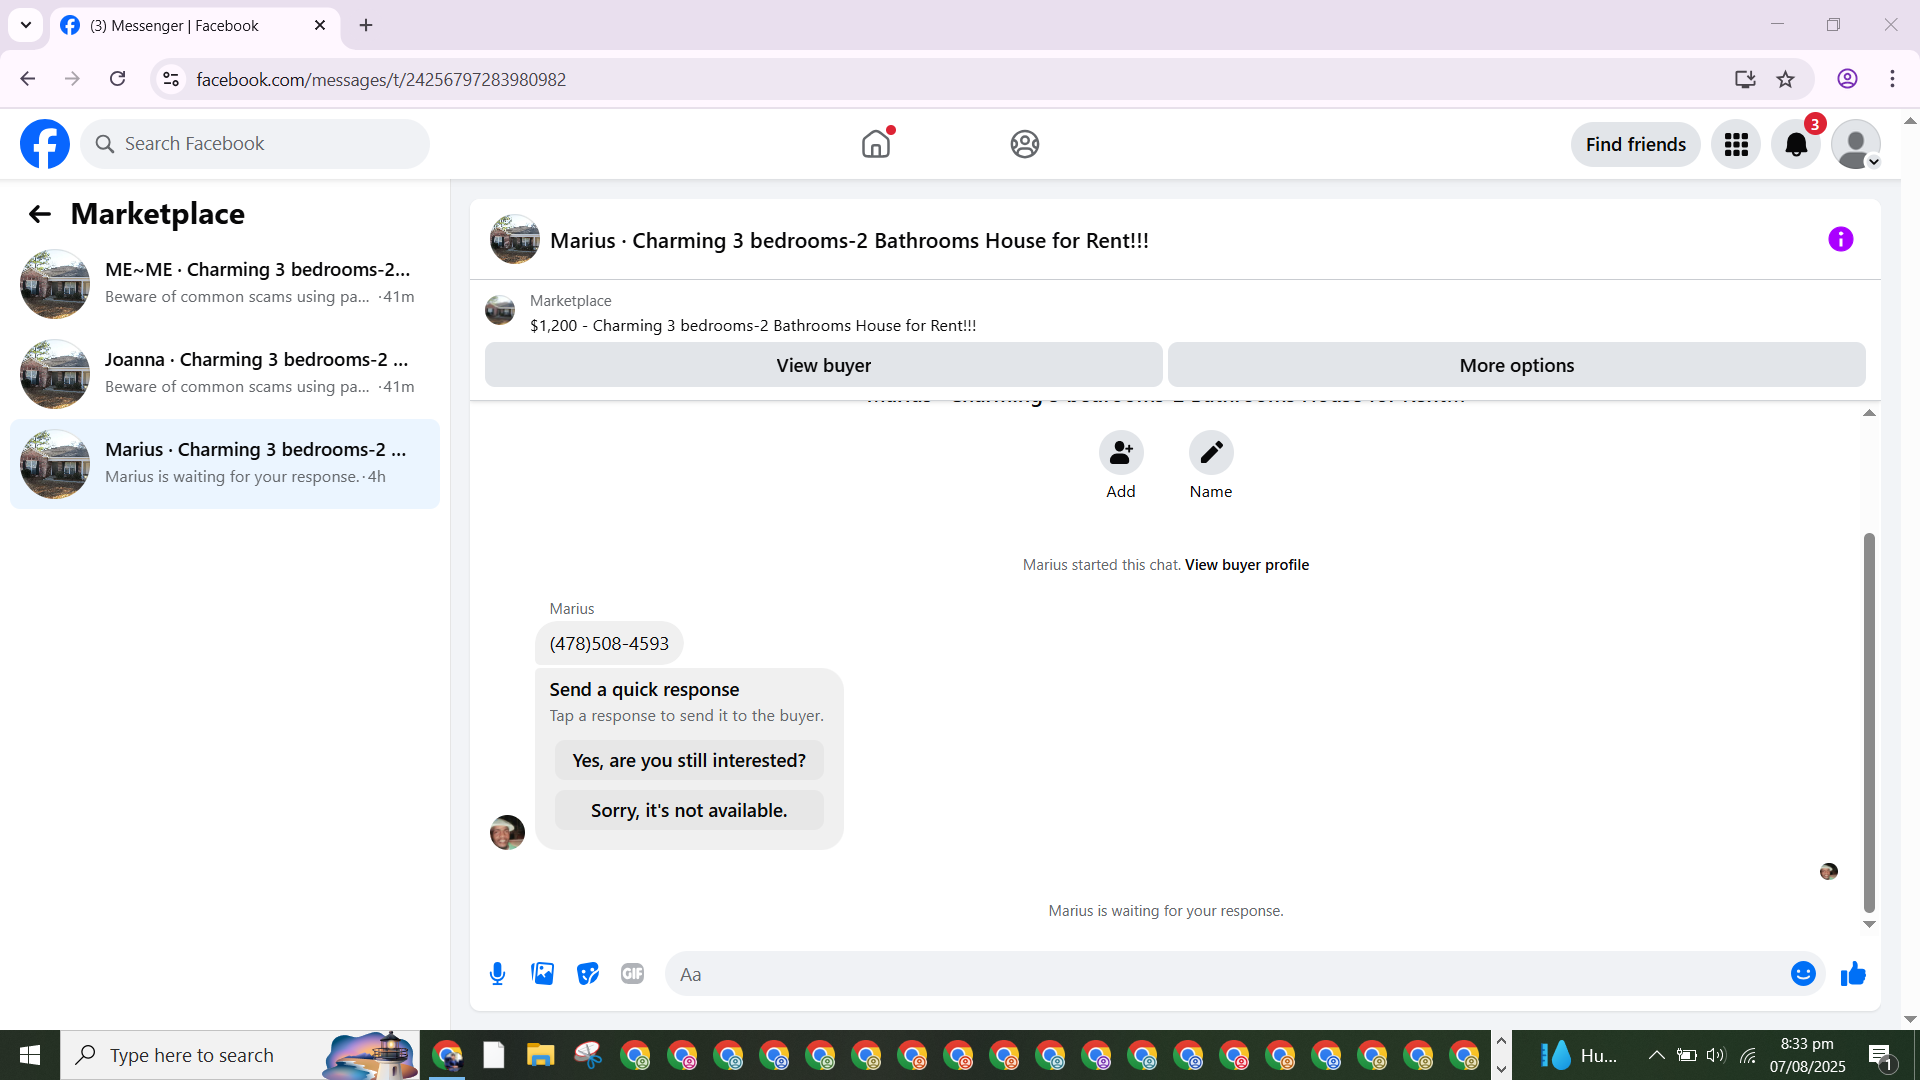Click the View buyer button
Image resolution: width=1920 pixels, height=1080 pixels.
tap(823, 365)
